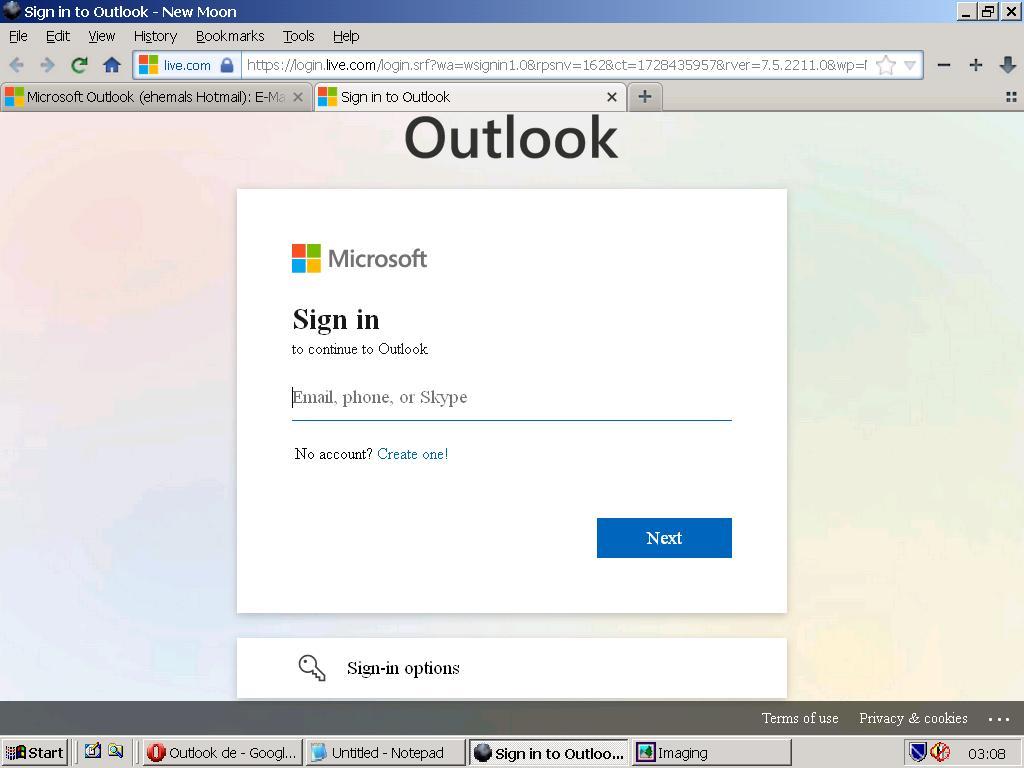The image size is (1024, 768).
Task: Reload the page with the green refresh icon
Action: tap(80, 65)
